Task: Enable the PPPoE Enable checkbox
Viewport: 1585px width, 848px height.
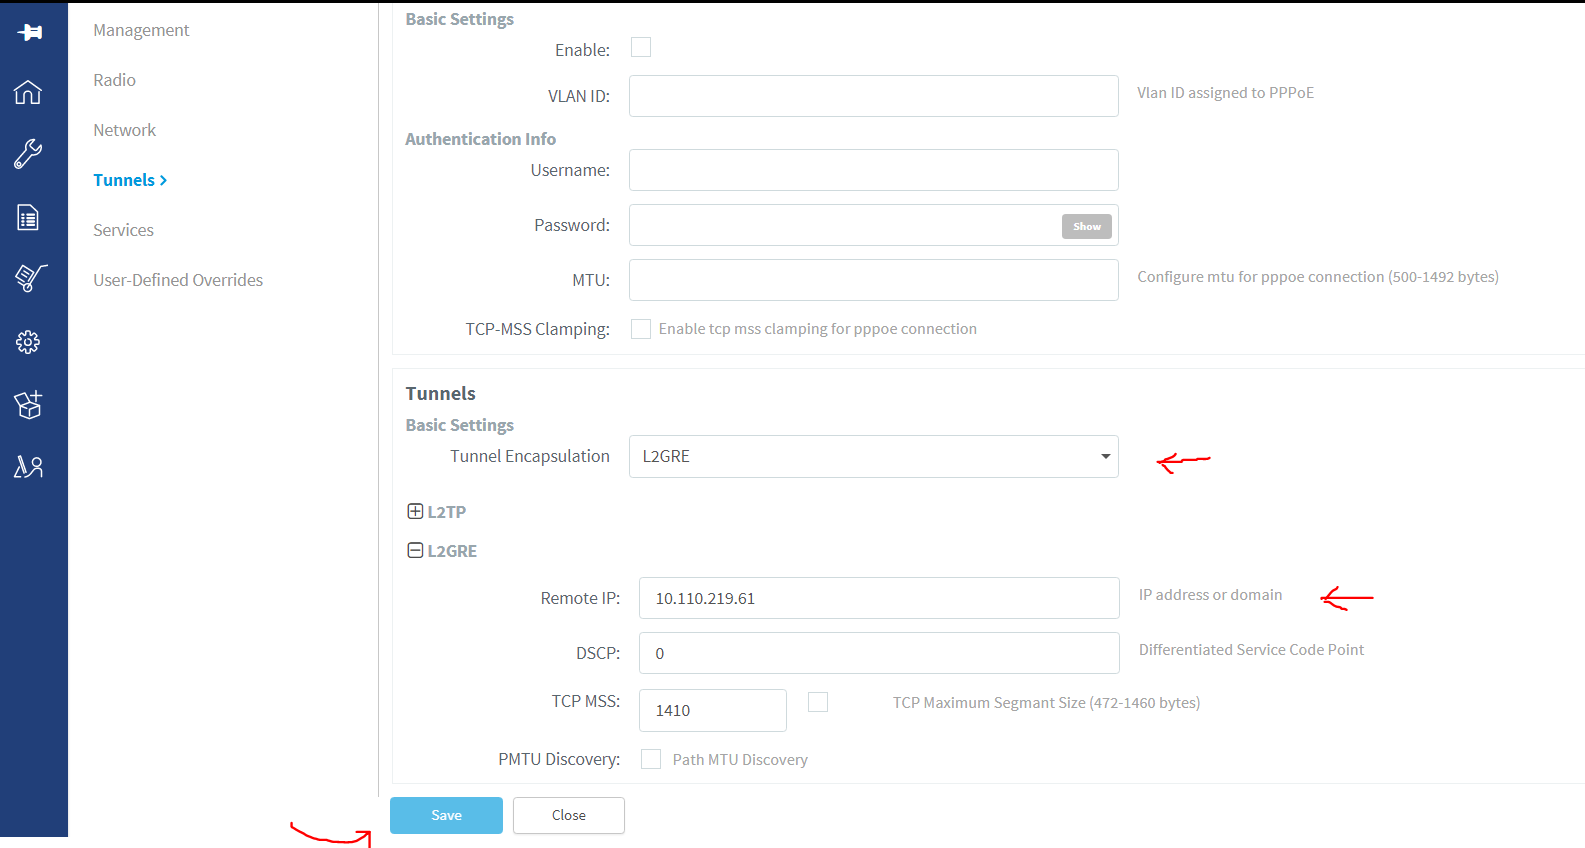Action: click(x=641, y=48)
